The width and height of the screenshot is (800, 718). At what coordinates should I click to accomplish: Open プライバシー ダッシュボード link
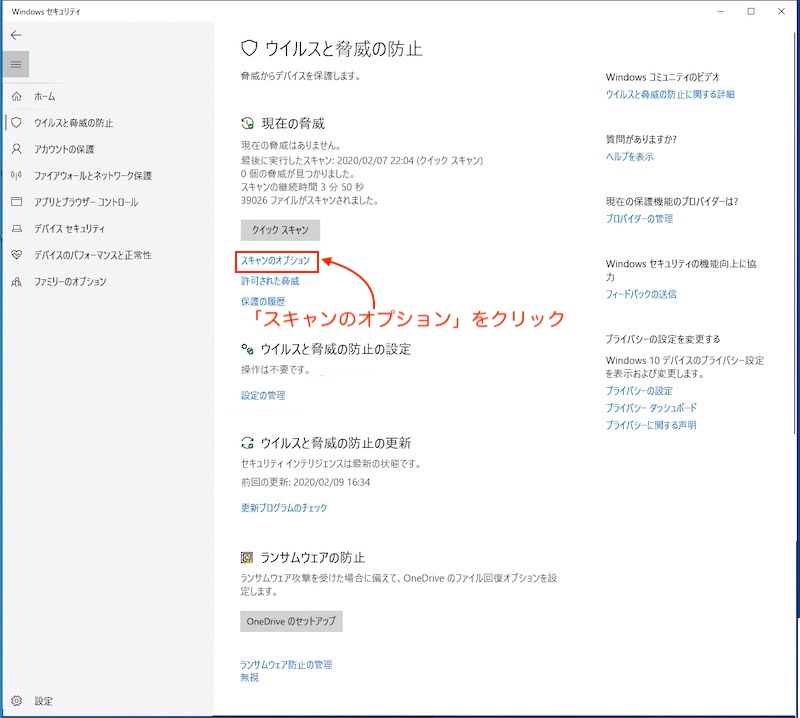[651, 408]
